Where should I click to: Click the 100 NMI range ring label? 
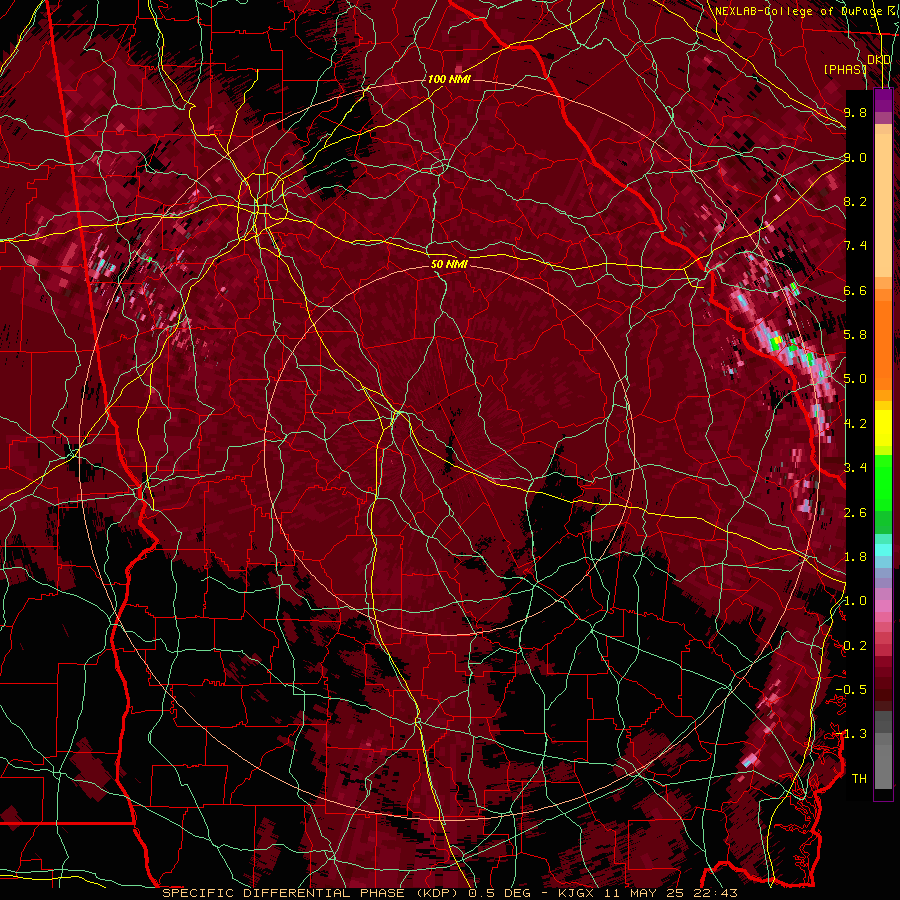click(449, 79)
